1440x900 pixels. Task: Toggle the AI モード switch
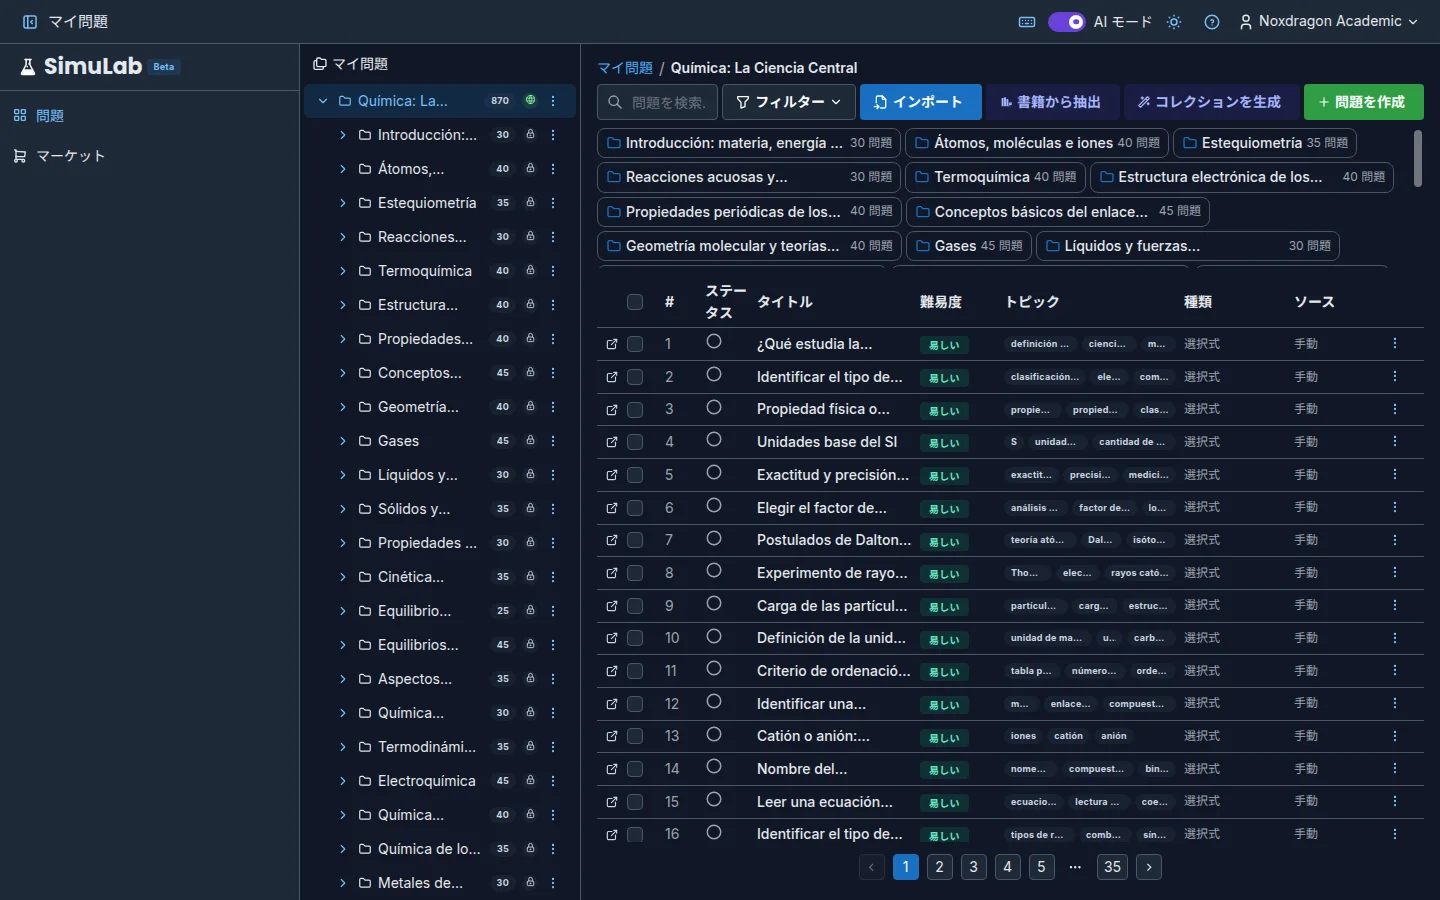tap(1066, 22)
